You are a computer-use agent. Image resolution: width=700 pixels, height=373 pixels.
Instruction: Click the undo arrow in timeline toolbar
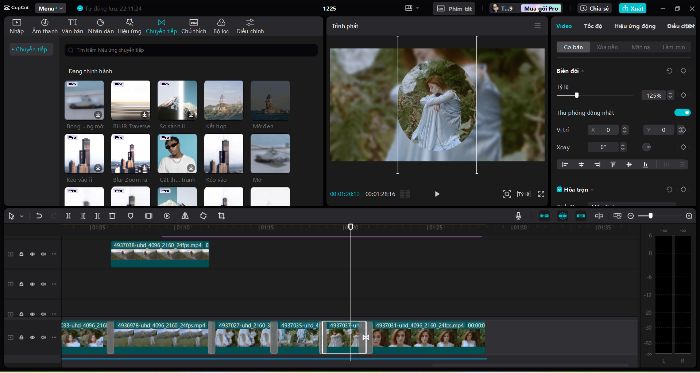tap(39, 216)
